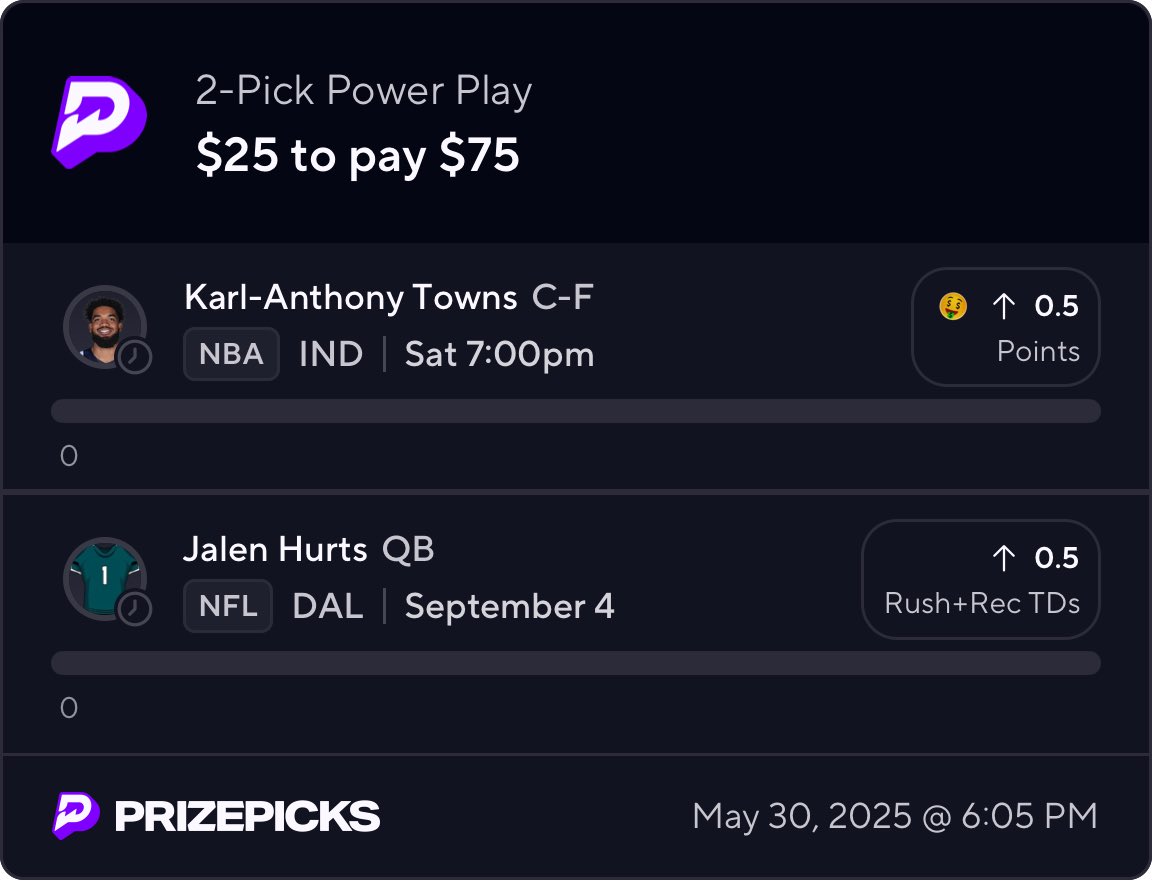
Task: Click the 2-Pick Power Play title
Action: tap(364, 92)
